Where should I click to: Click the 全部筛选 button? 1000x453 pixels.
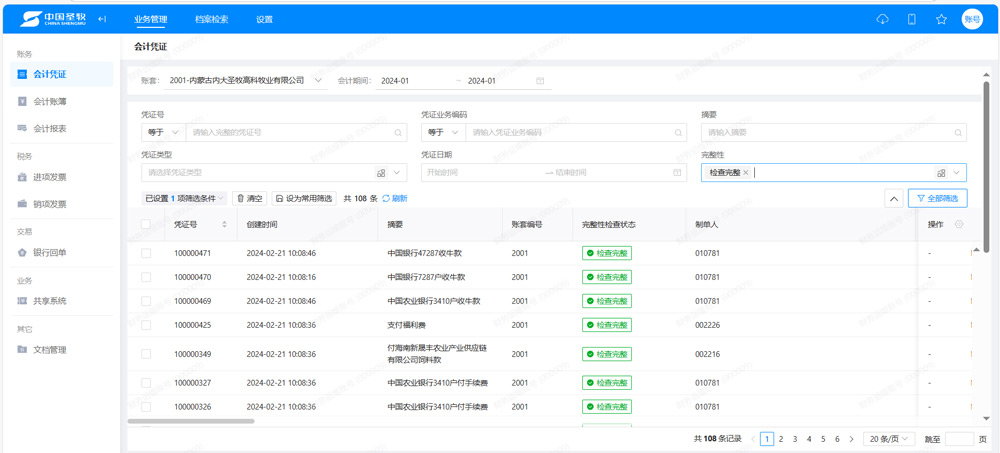click(x=938, y=198)
